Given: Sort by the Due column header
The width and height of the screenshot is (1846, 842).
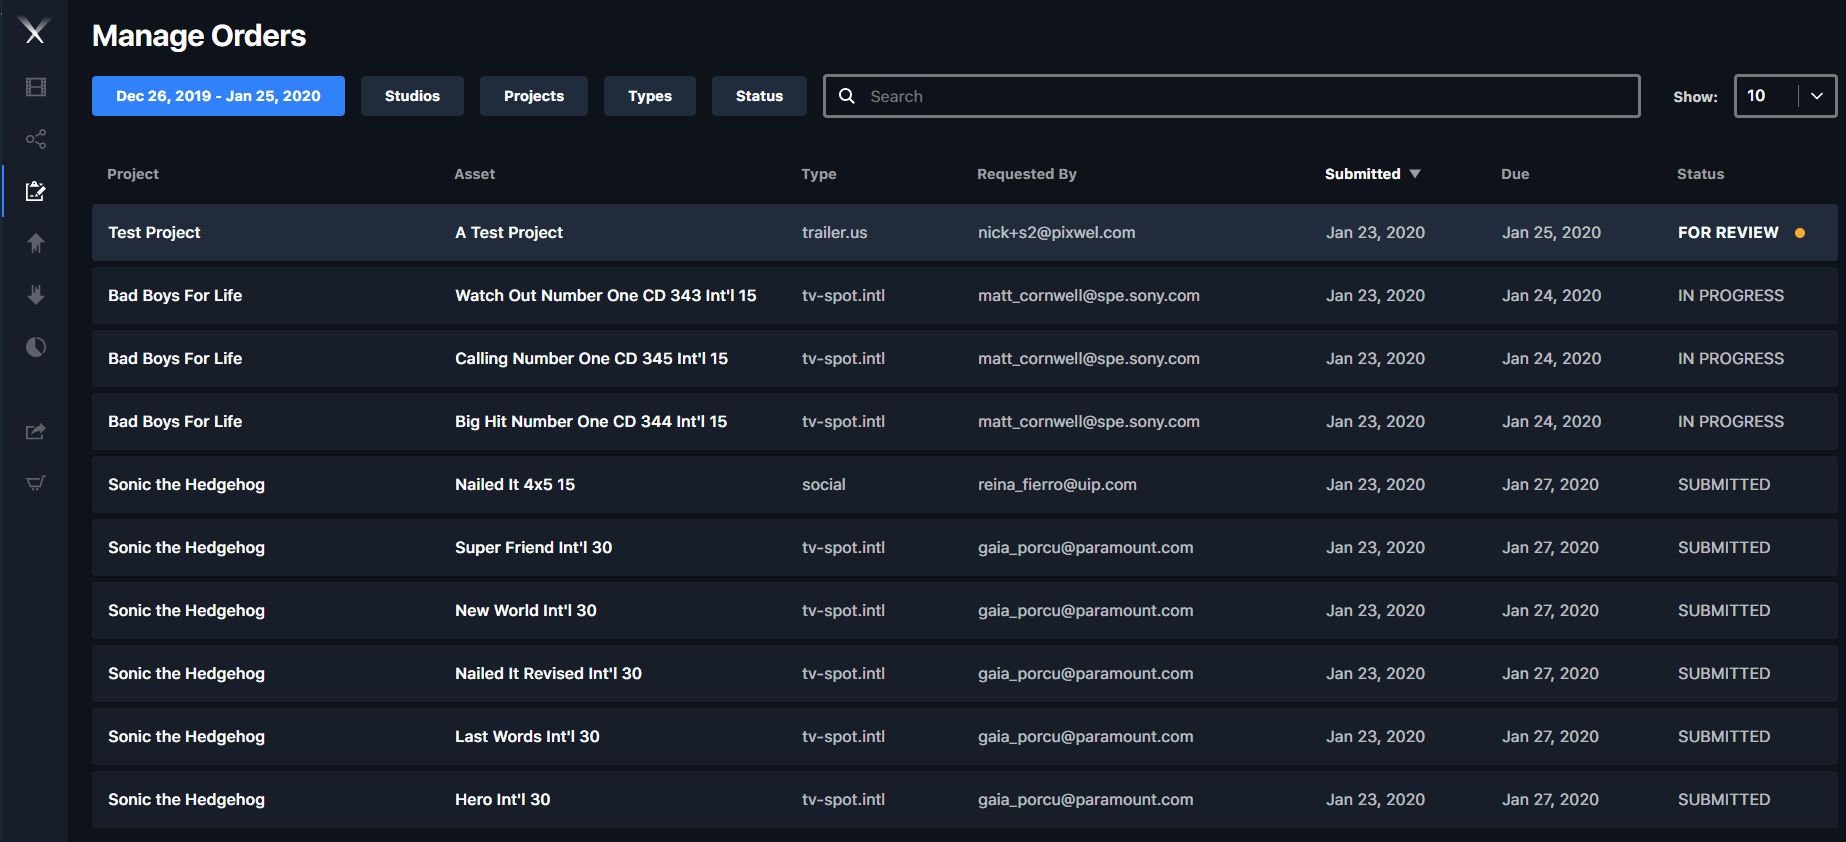Looking at the screenshot, I should [x=1515, y=174].
